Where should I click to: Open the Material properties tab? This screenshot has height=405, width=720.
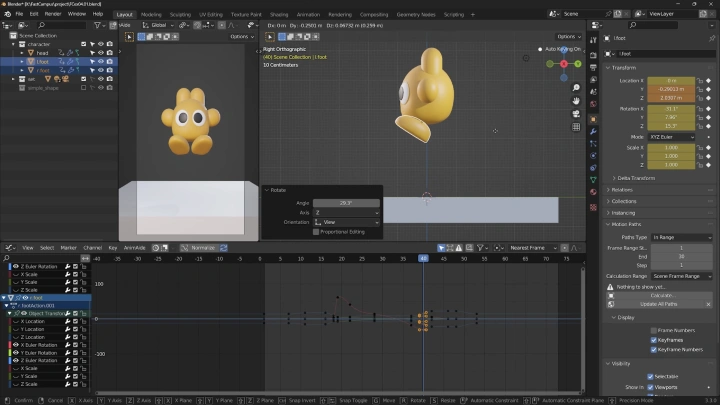tap(593, 192)
